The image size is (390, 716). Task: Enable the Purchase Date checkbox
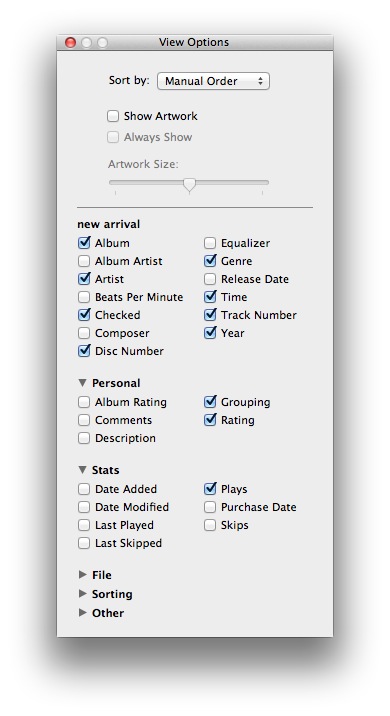click(x=210, y=507)
